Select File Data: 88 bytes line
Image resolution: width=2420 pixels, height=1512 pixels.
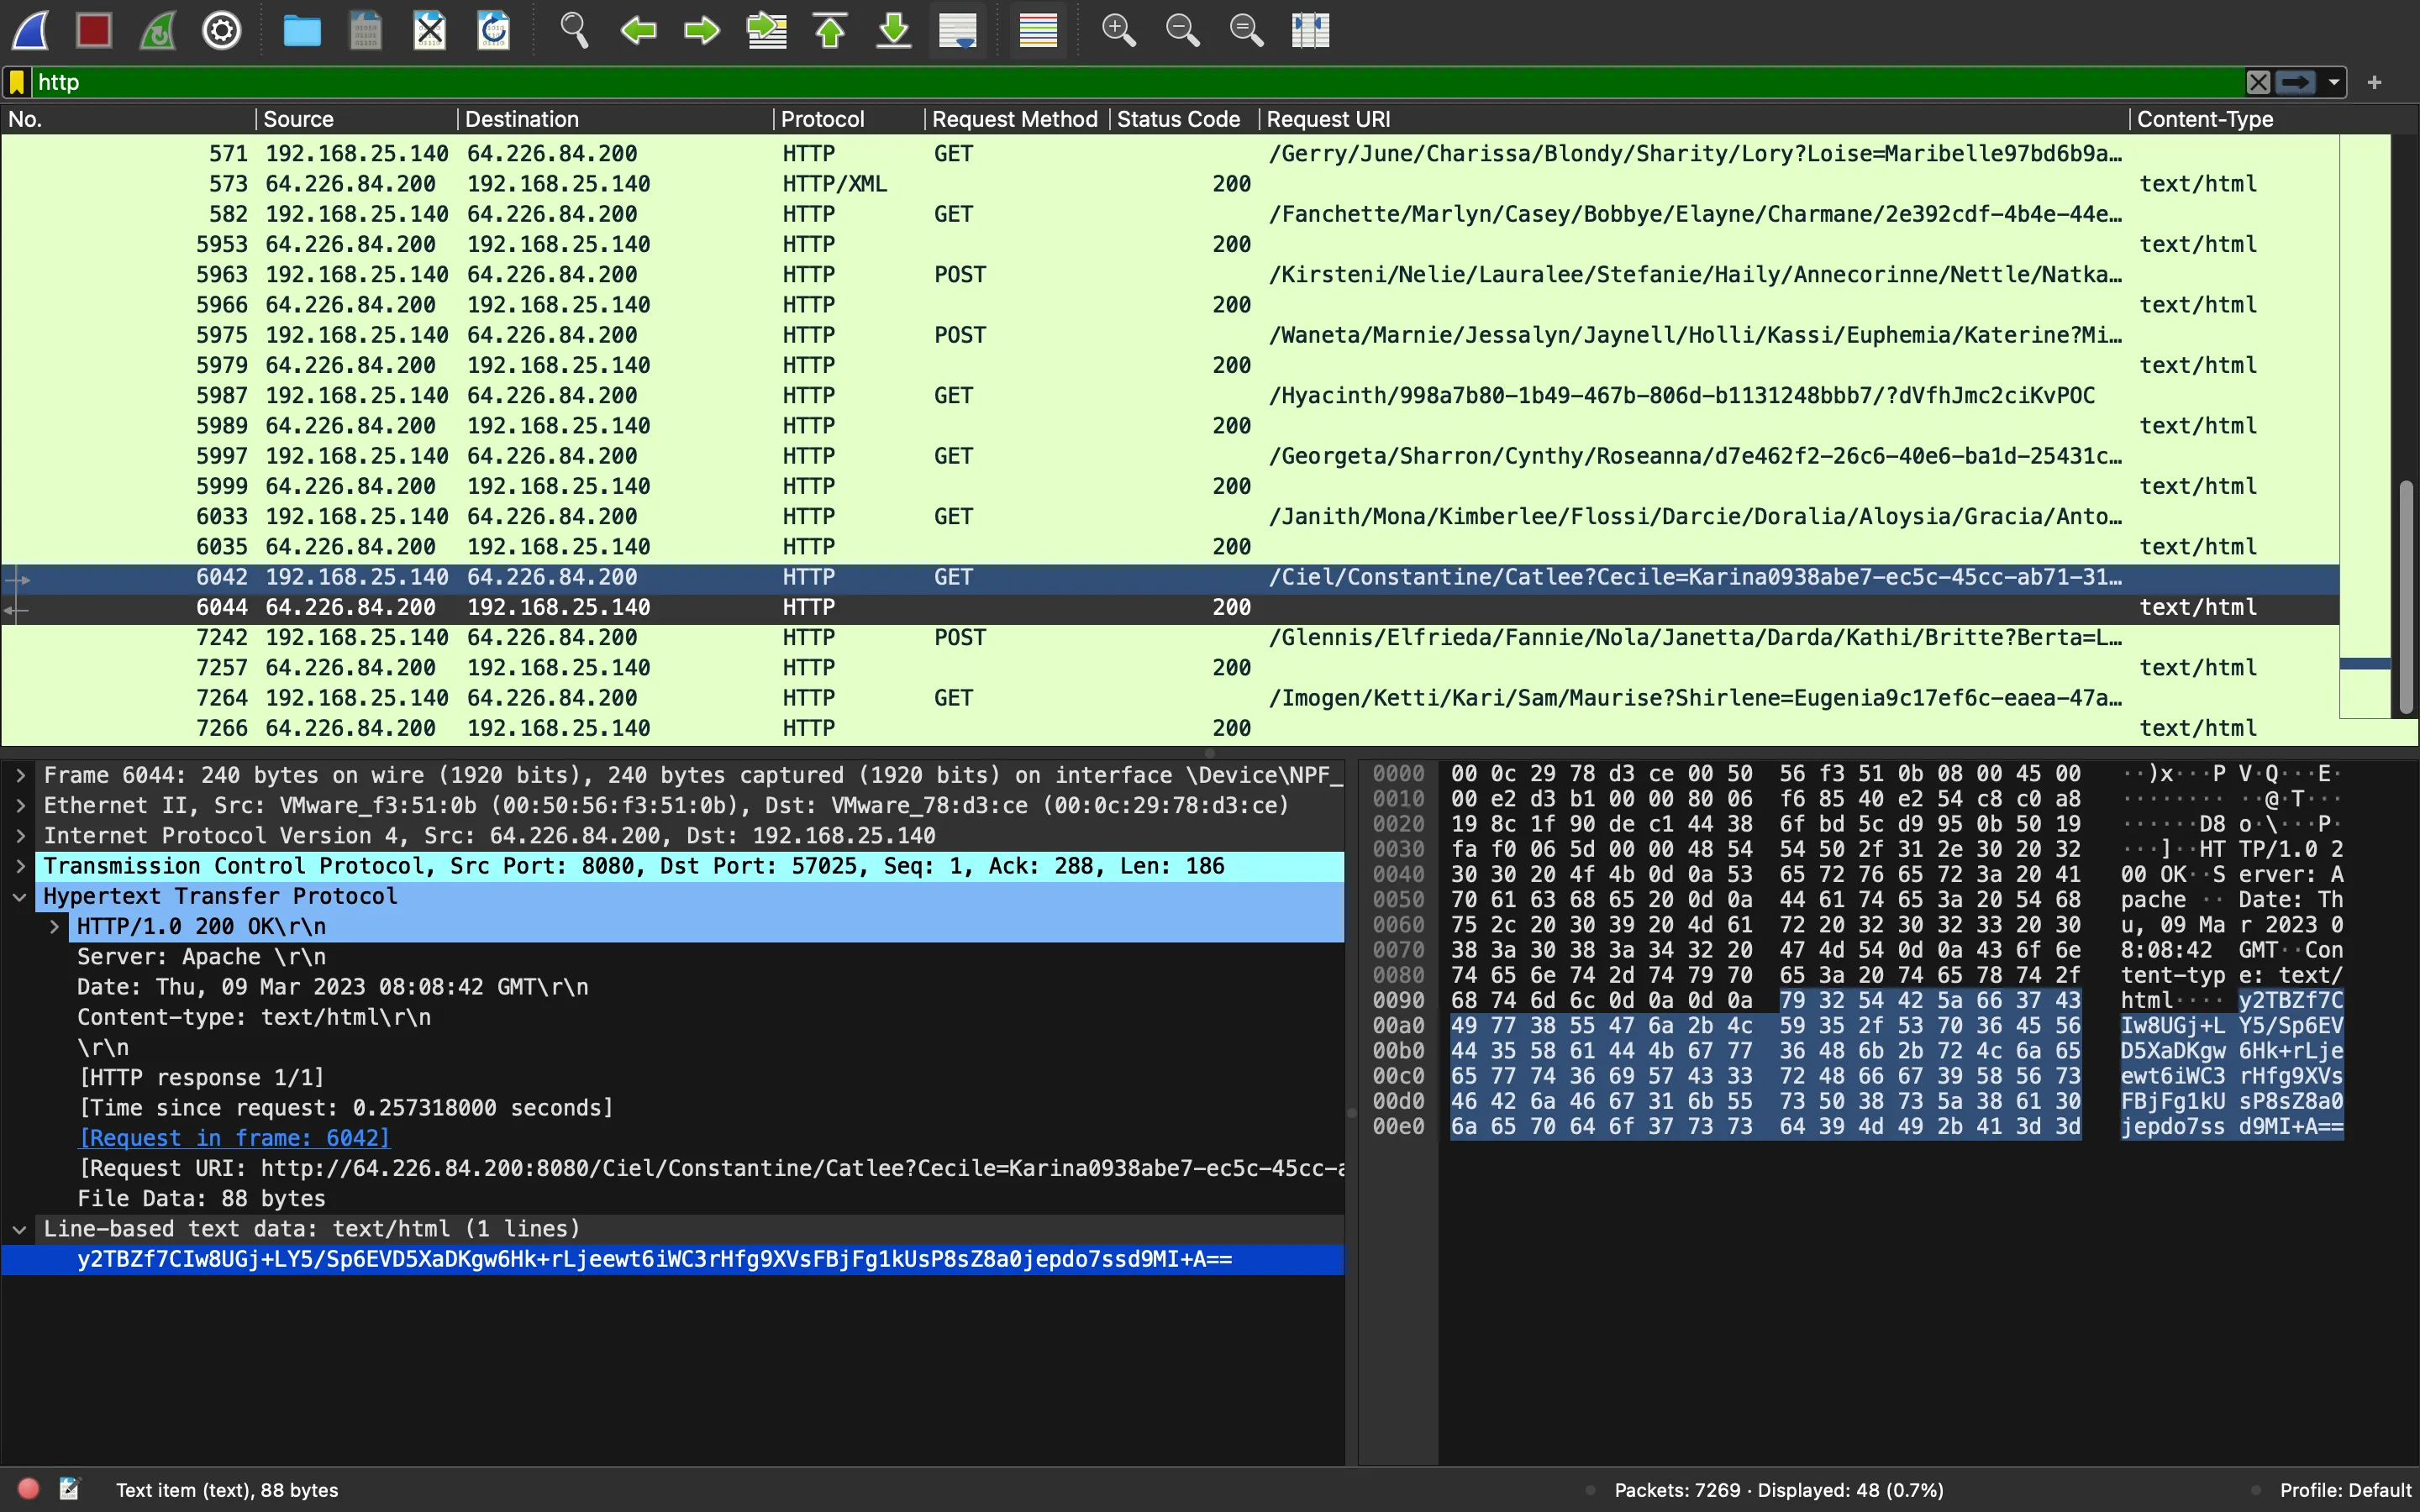coord(672,1198)
